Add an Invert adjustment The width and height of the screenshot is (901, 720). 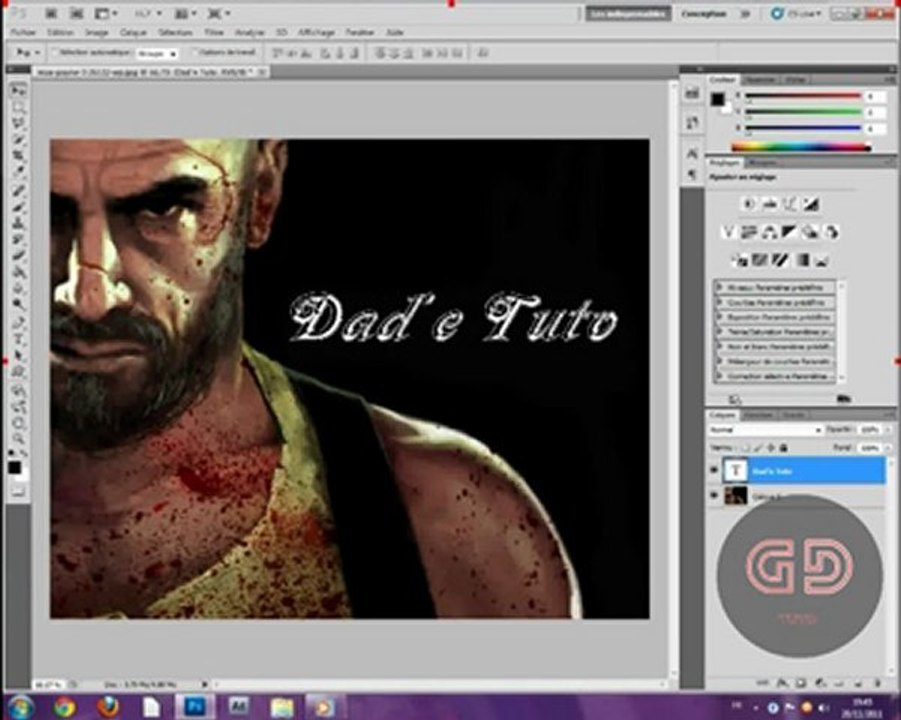[x=740, y=261]
